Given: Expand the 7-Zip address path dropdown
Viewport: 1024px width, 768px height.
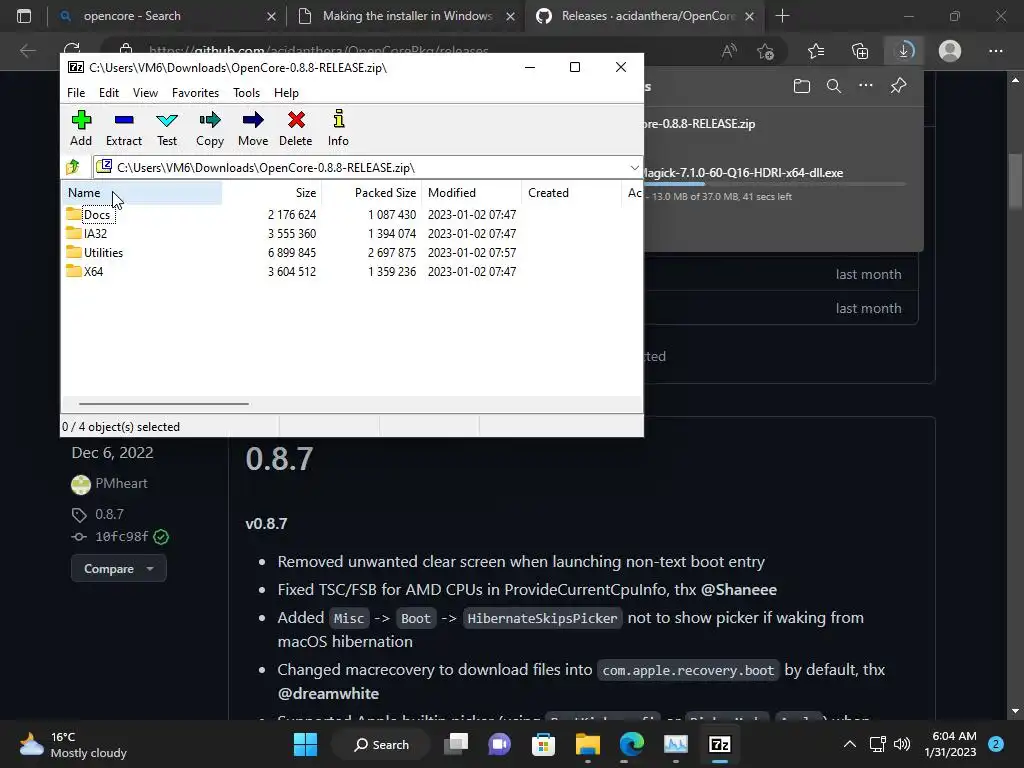Looking at the screenshot, I should tap(634, 168).
